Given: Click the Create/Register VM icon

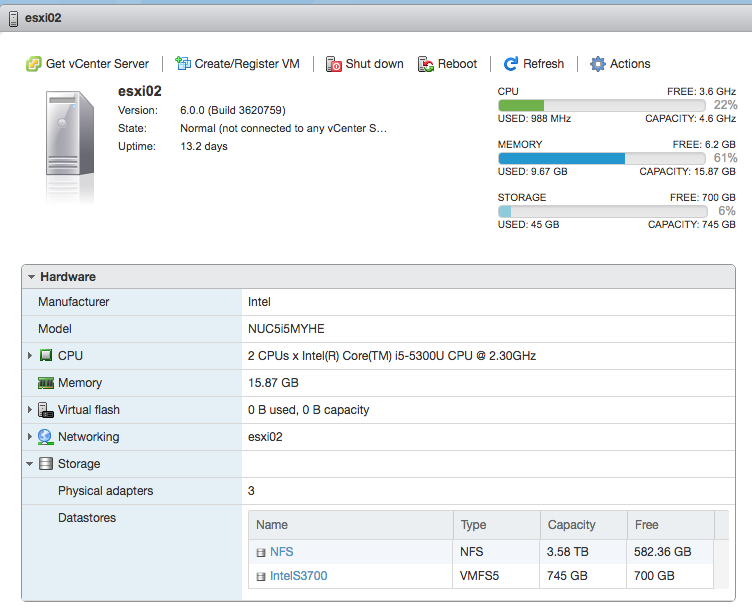Looking at the screenshot, I should coord(183,64).
